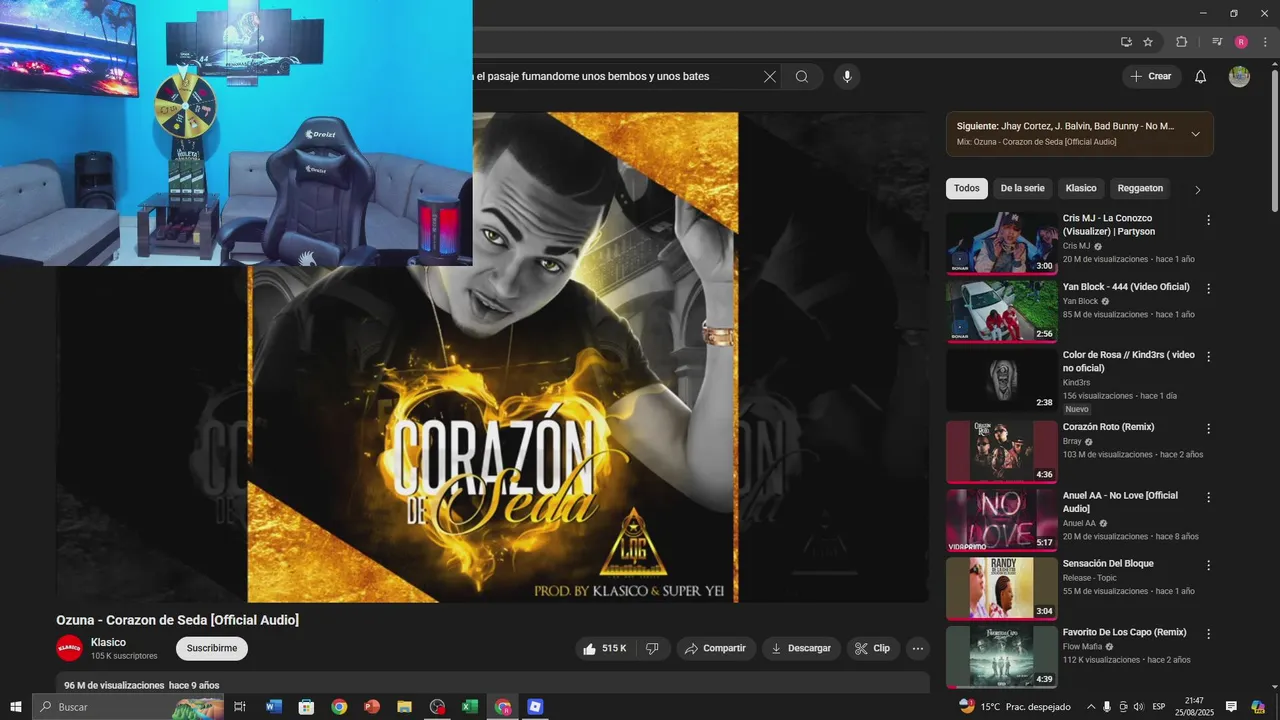Screen dimensions: 1280x720
Task: Clear the YouTube search box text
Action: (769, 77)
